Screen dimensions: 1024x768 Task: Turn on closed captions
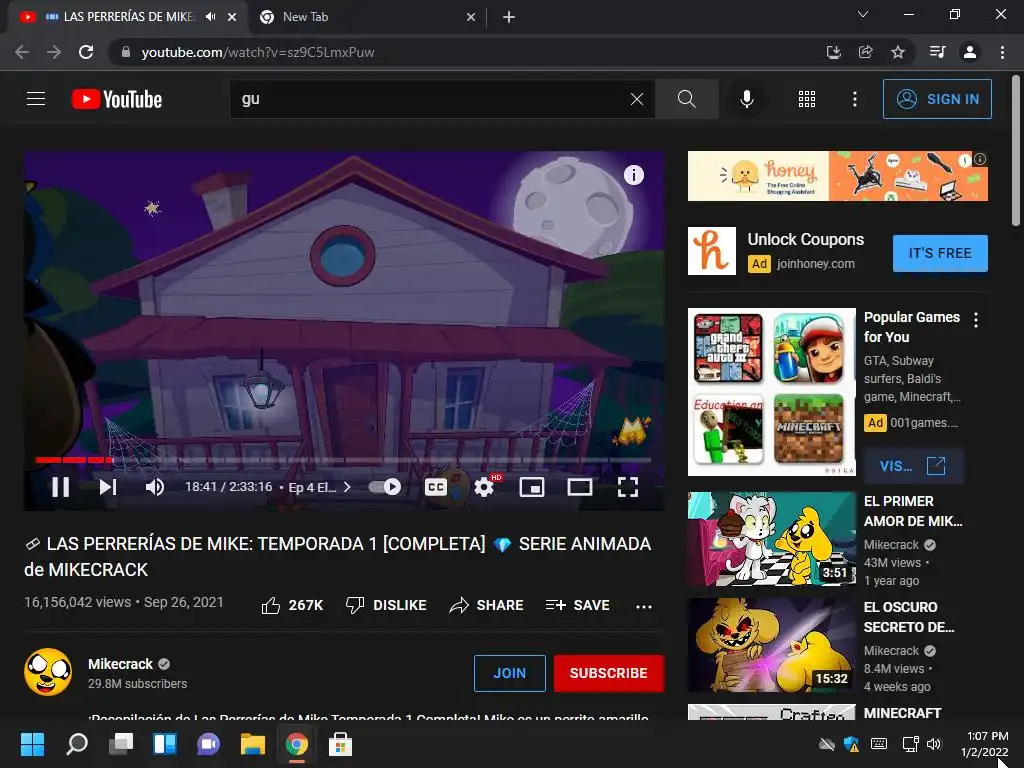436,487
